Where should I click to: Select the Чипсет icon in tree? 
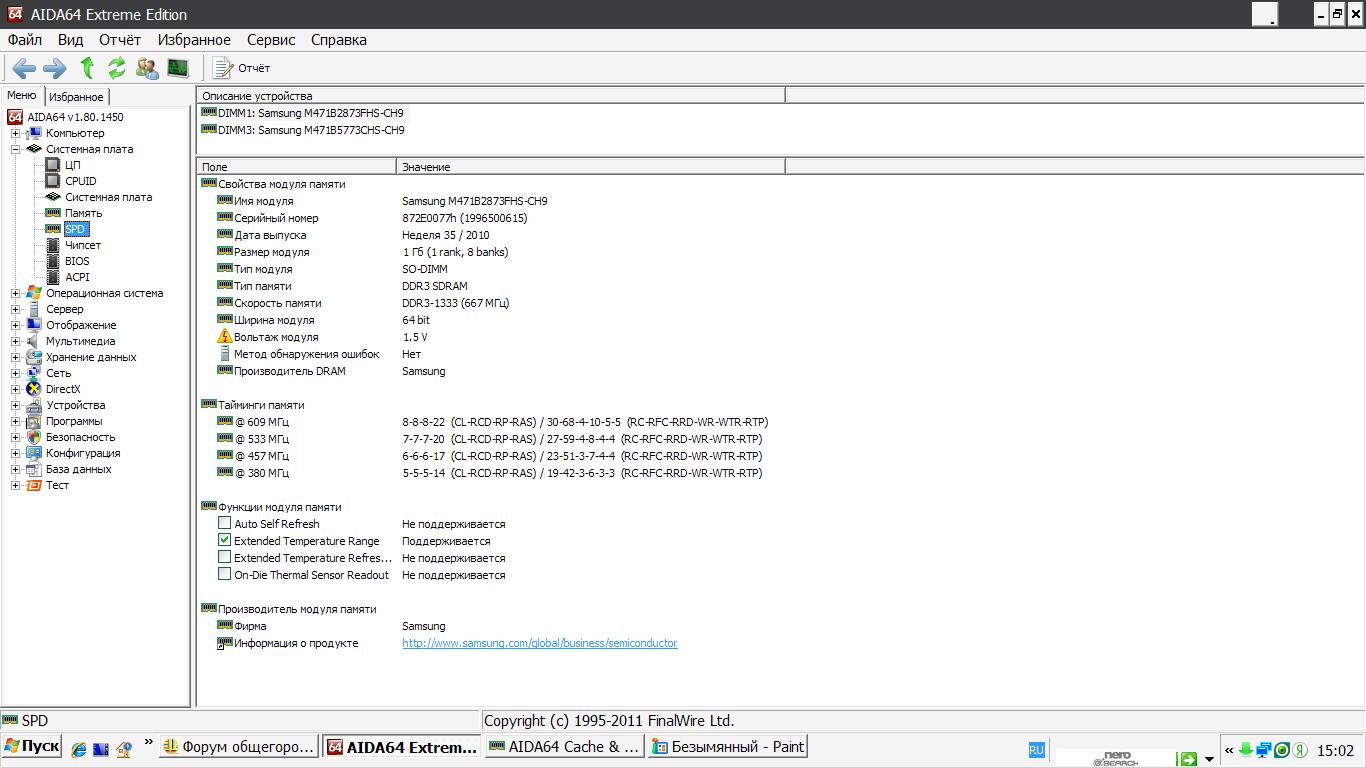click(x=53, y=245)
